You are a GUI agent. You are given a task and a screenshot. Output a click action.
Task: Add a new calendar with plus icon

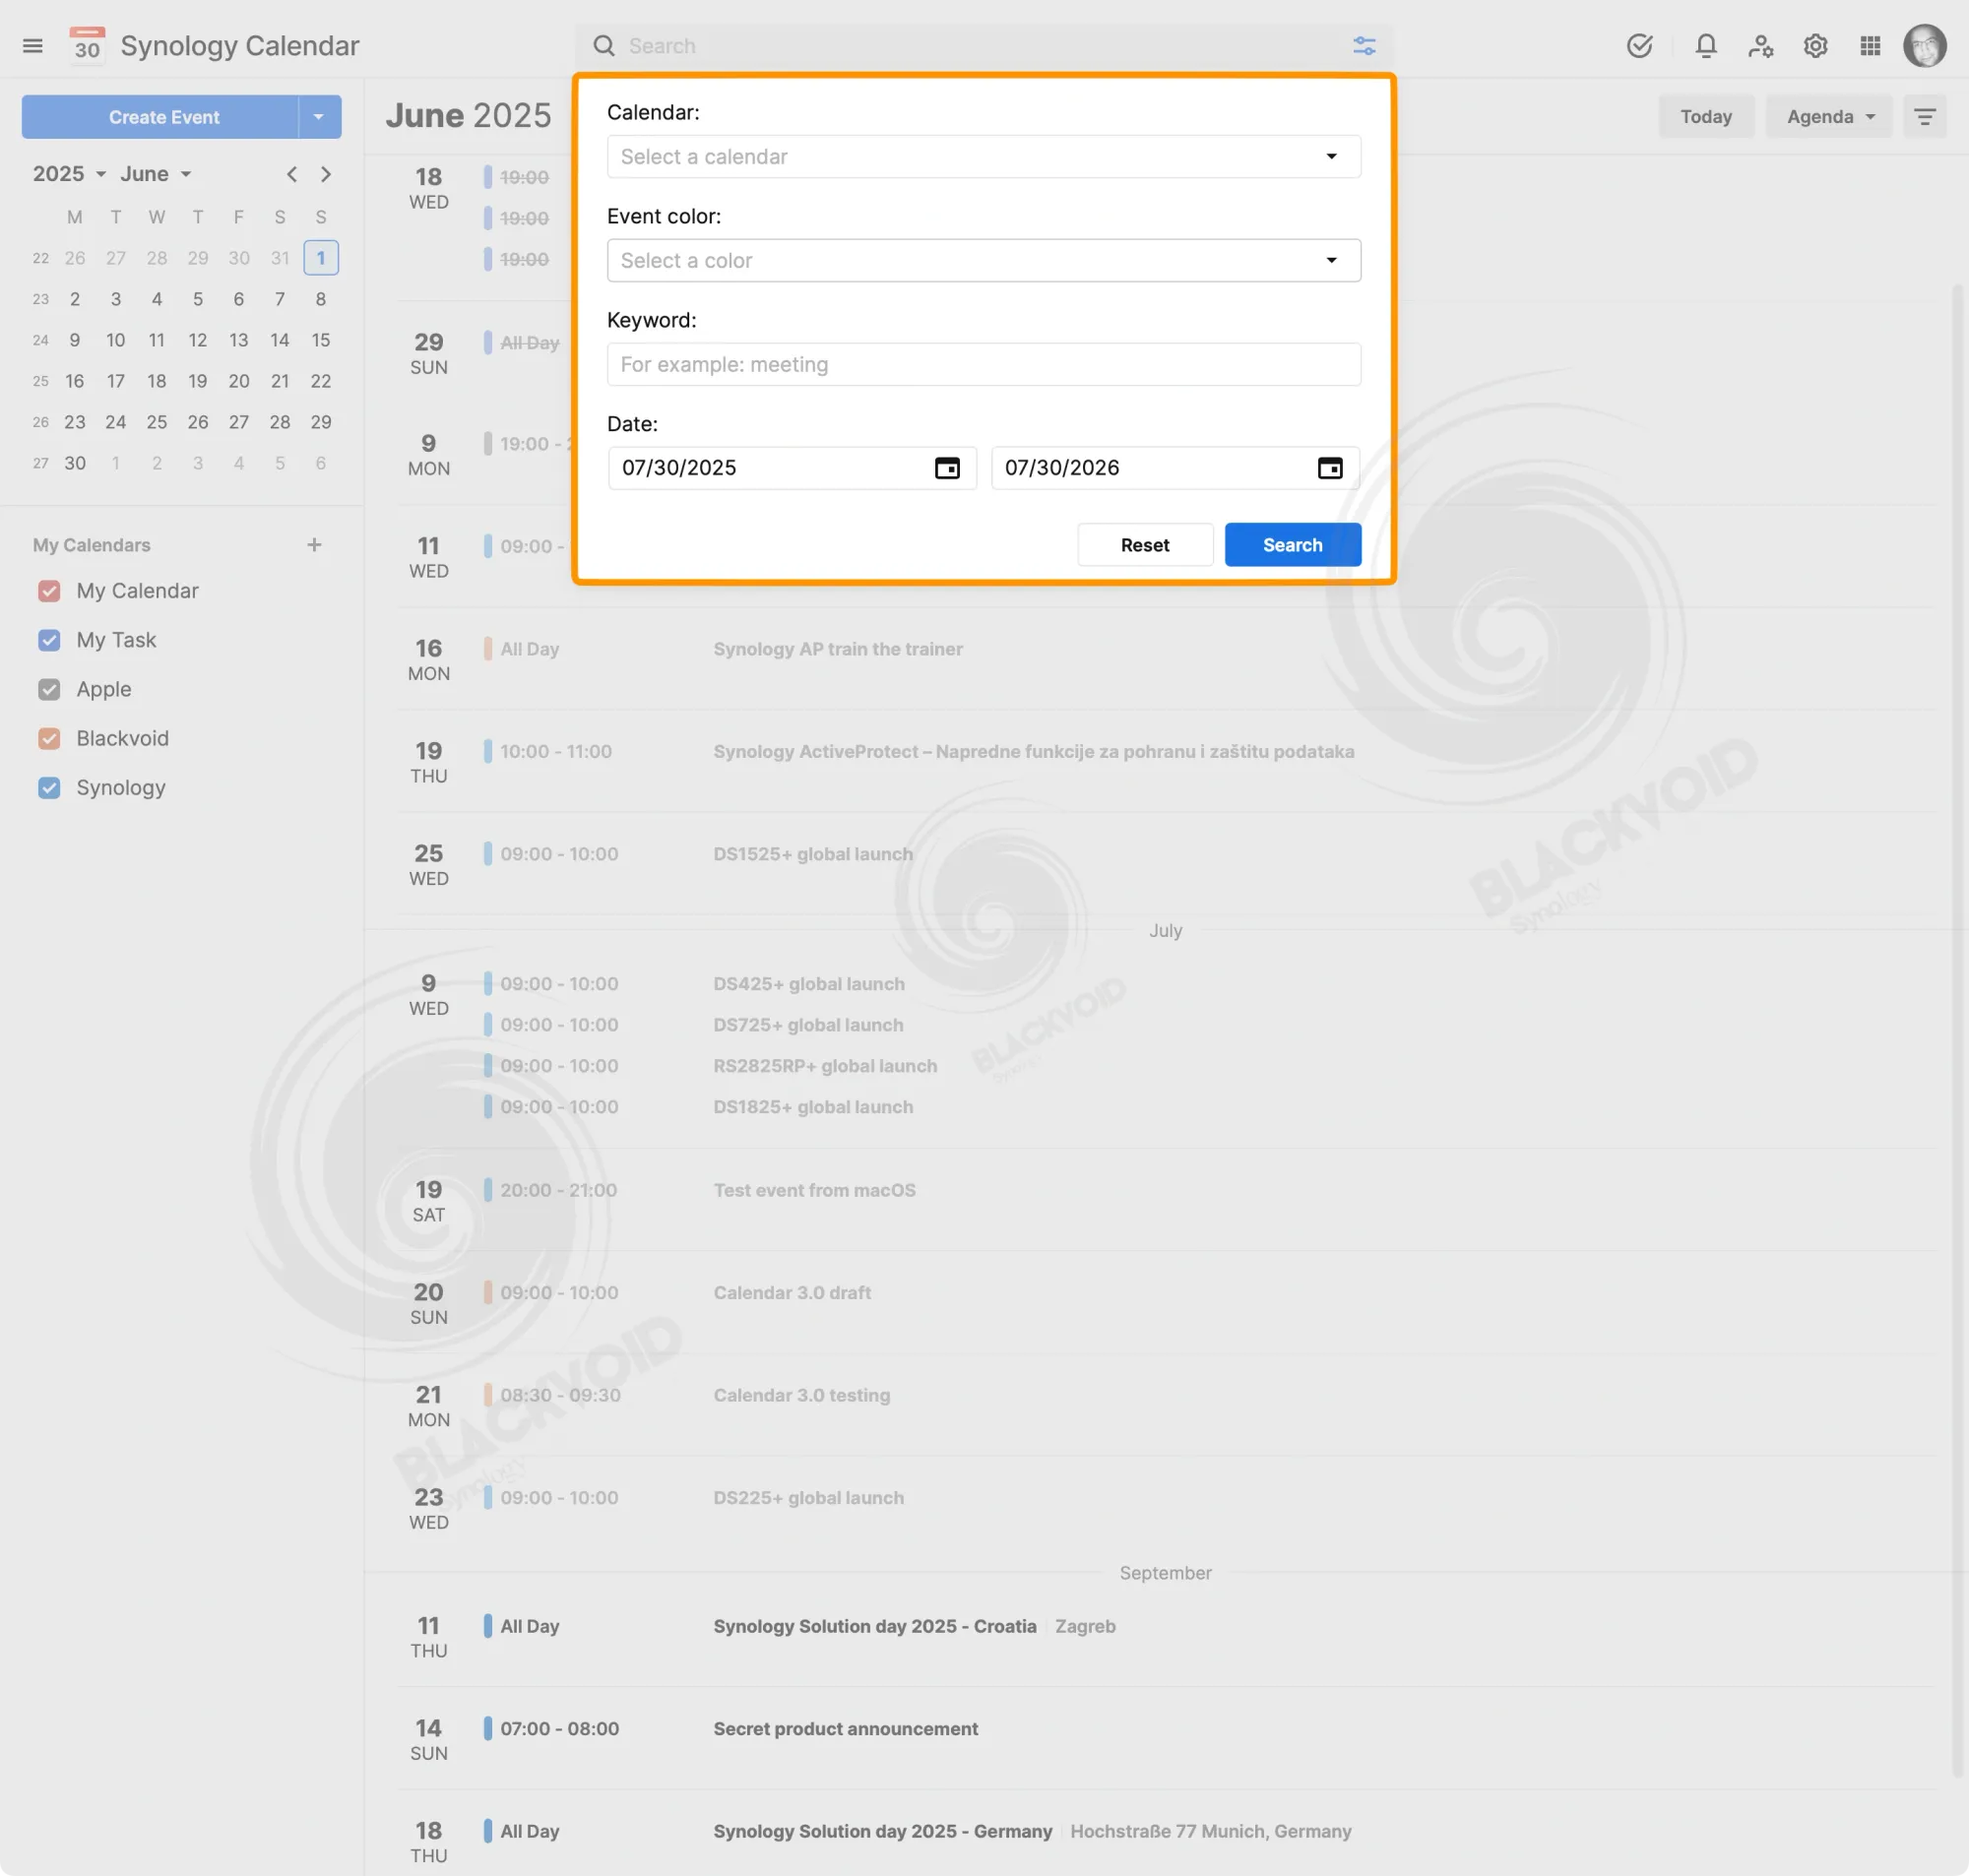314,545
